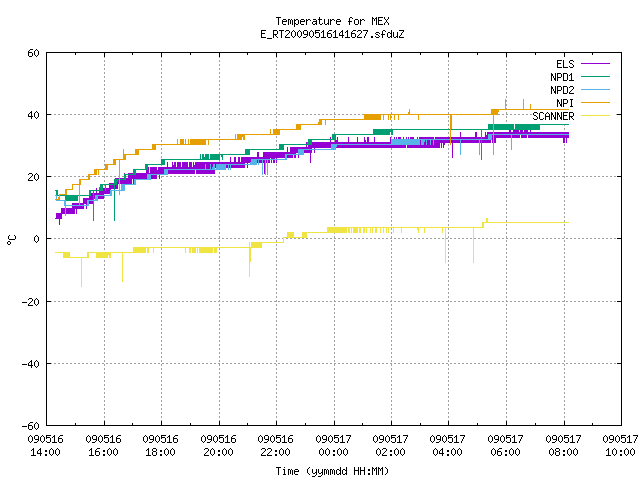Screen dimensions: 640x480
Task: Click the °C y-axis unit label
Action: (x=11, y=240)
